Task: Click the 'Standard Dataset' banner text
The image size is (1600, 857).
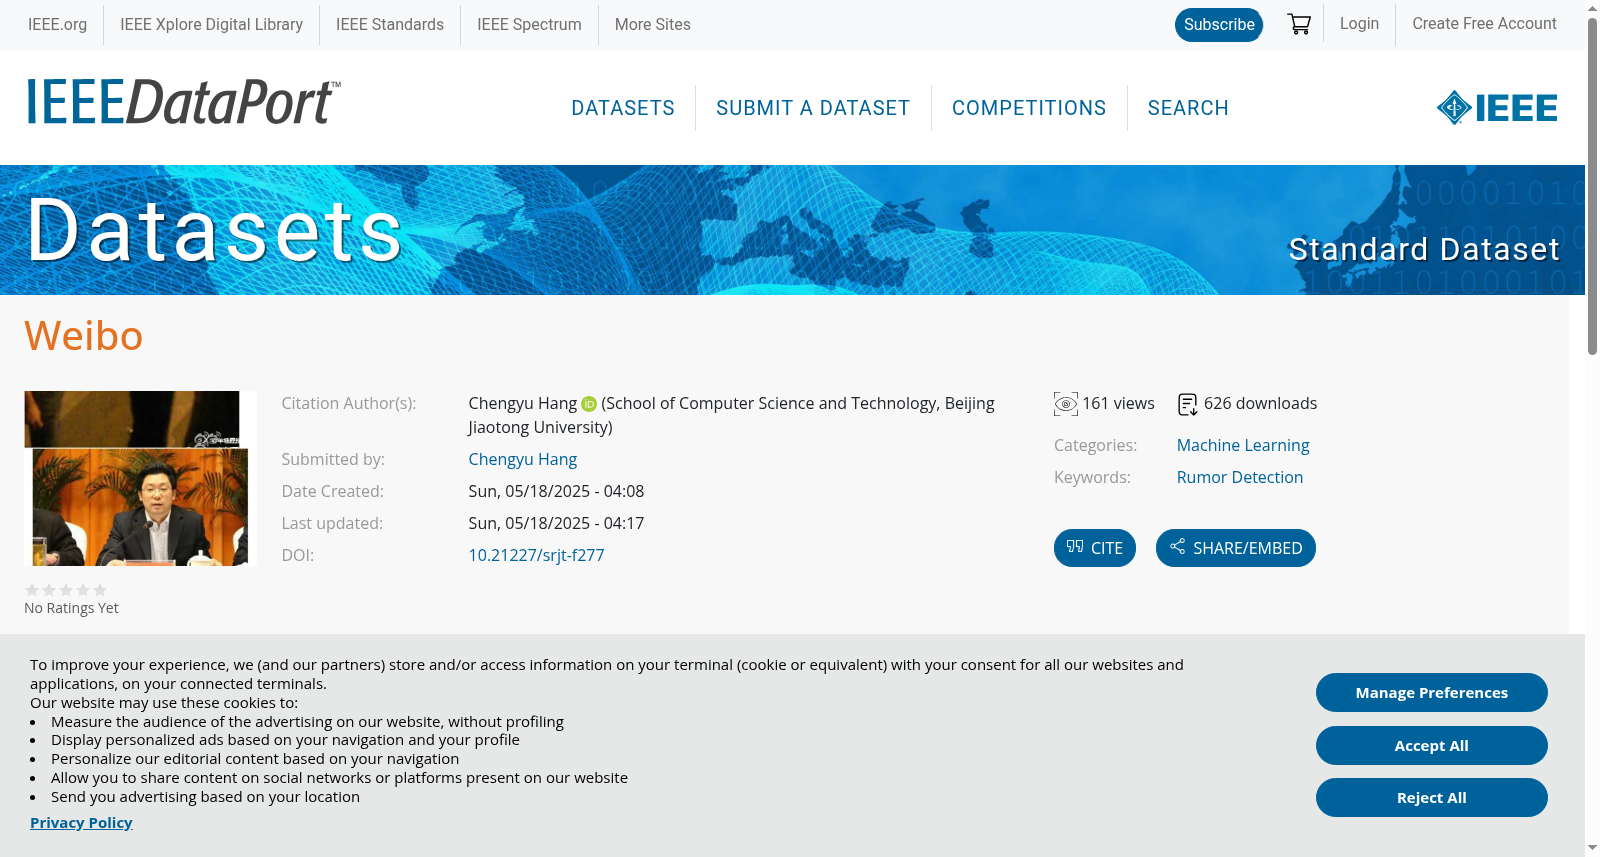Action: point(1424,249)
